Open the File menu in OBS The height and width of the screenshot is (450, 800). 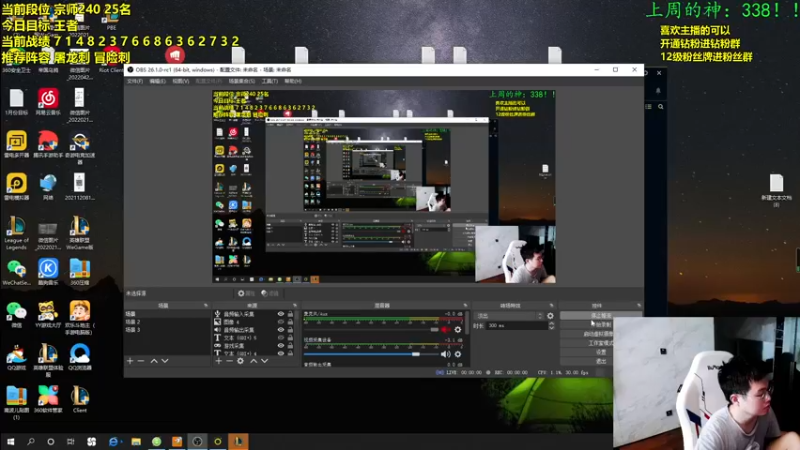(135, 81)
